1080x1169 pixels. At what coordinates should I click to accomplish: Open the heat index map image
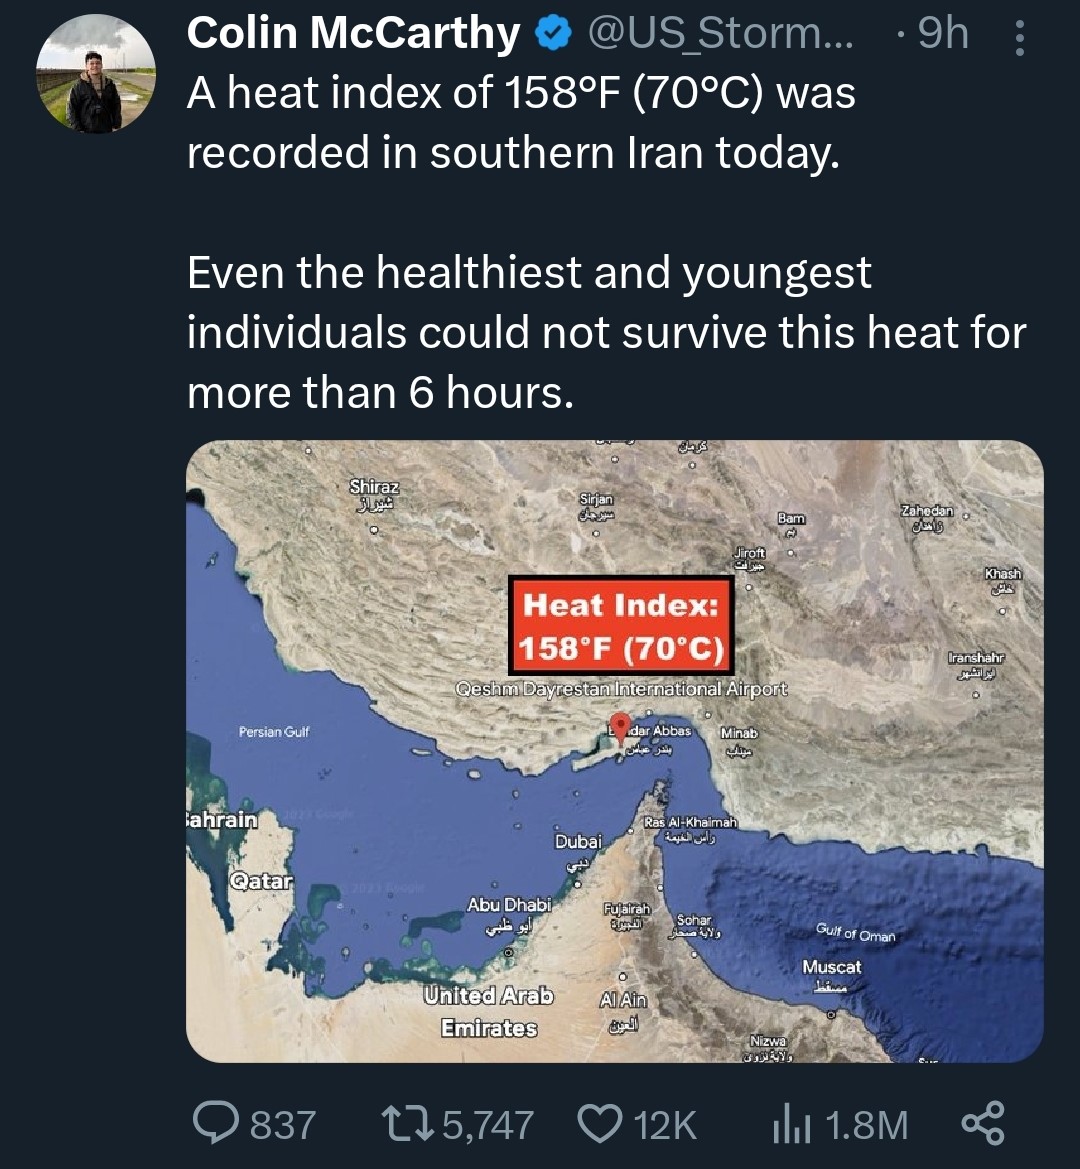[614, 900]
